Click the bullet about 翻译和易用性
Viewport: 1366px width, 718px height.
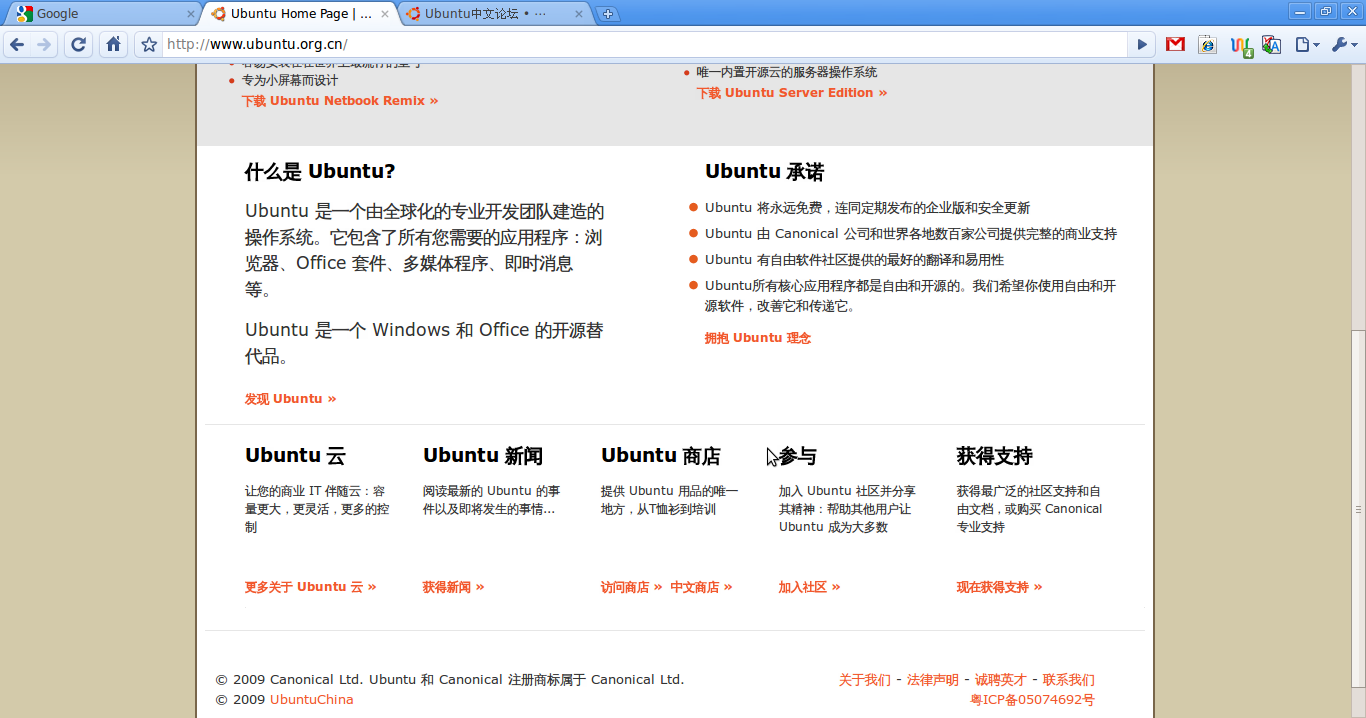tap(854, 260)
